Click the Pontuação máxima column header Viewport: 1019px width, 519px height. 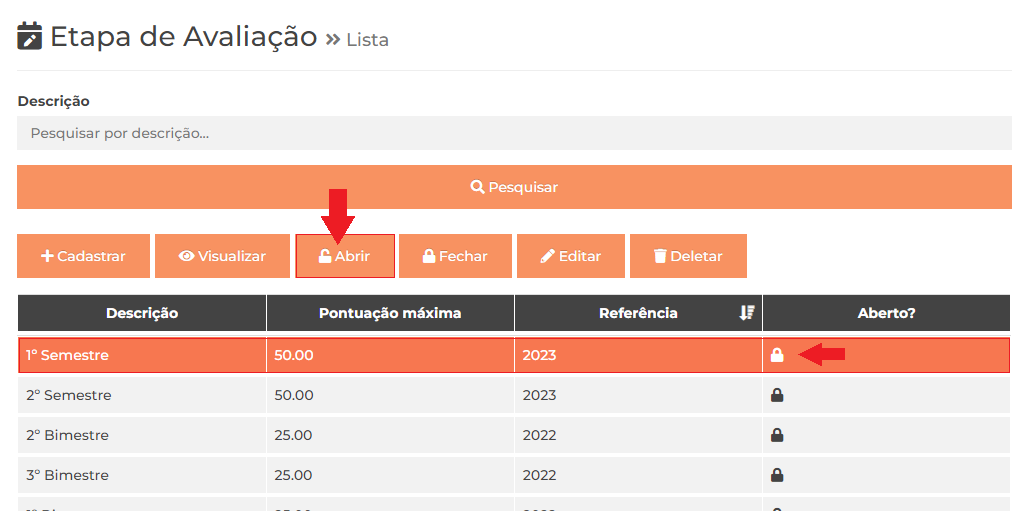click(x=391, y=313)
